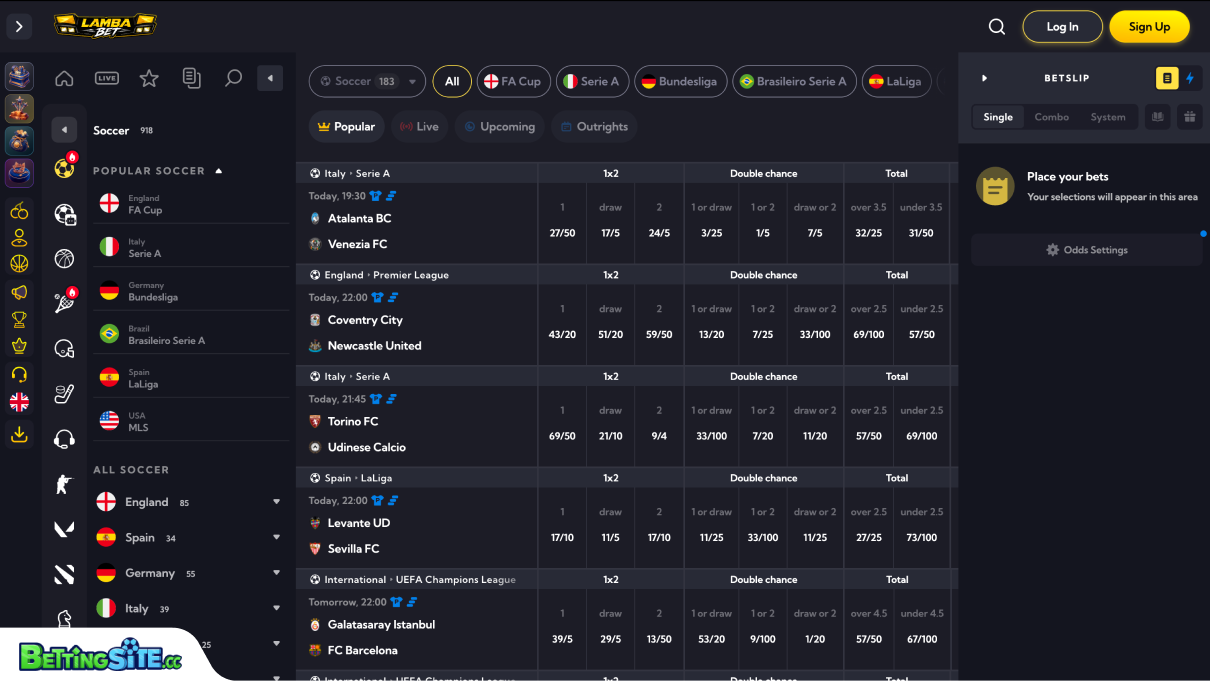Screen dimensions: 1210x681
Task: Enable quick bet lightning toggle
Action: click(x=1190, y=78)
